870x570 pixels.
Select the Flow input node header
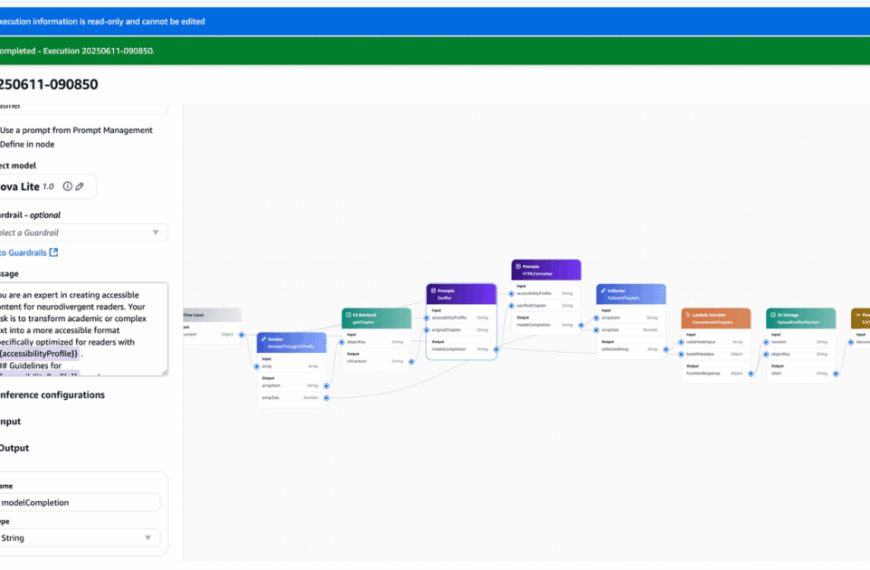[x=212, y=315]
